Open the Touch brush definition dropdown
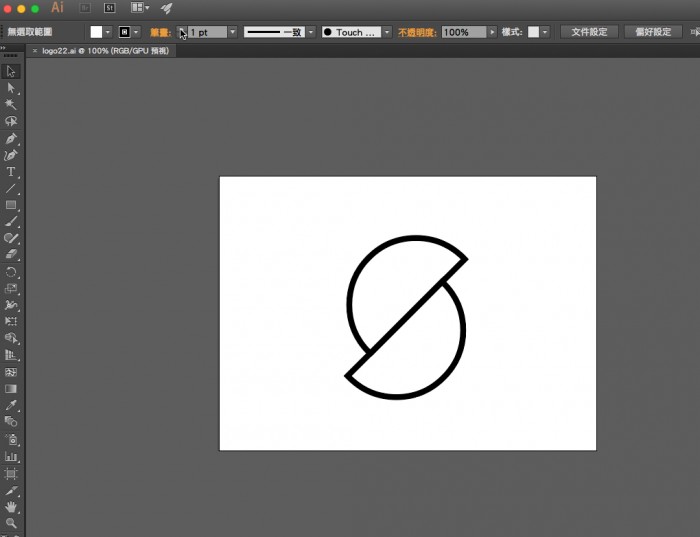700x537 pixels. click(387, 32)
